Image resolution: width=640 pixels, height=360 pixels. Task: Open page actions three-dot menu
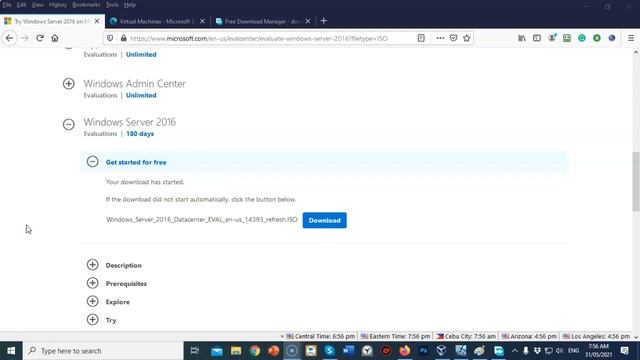click(440, 38)
